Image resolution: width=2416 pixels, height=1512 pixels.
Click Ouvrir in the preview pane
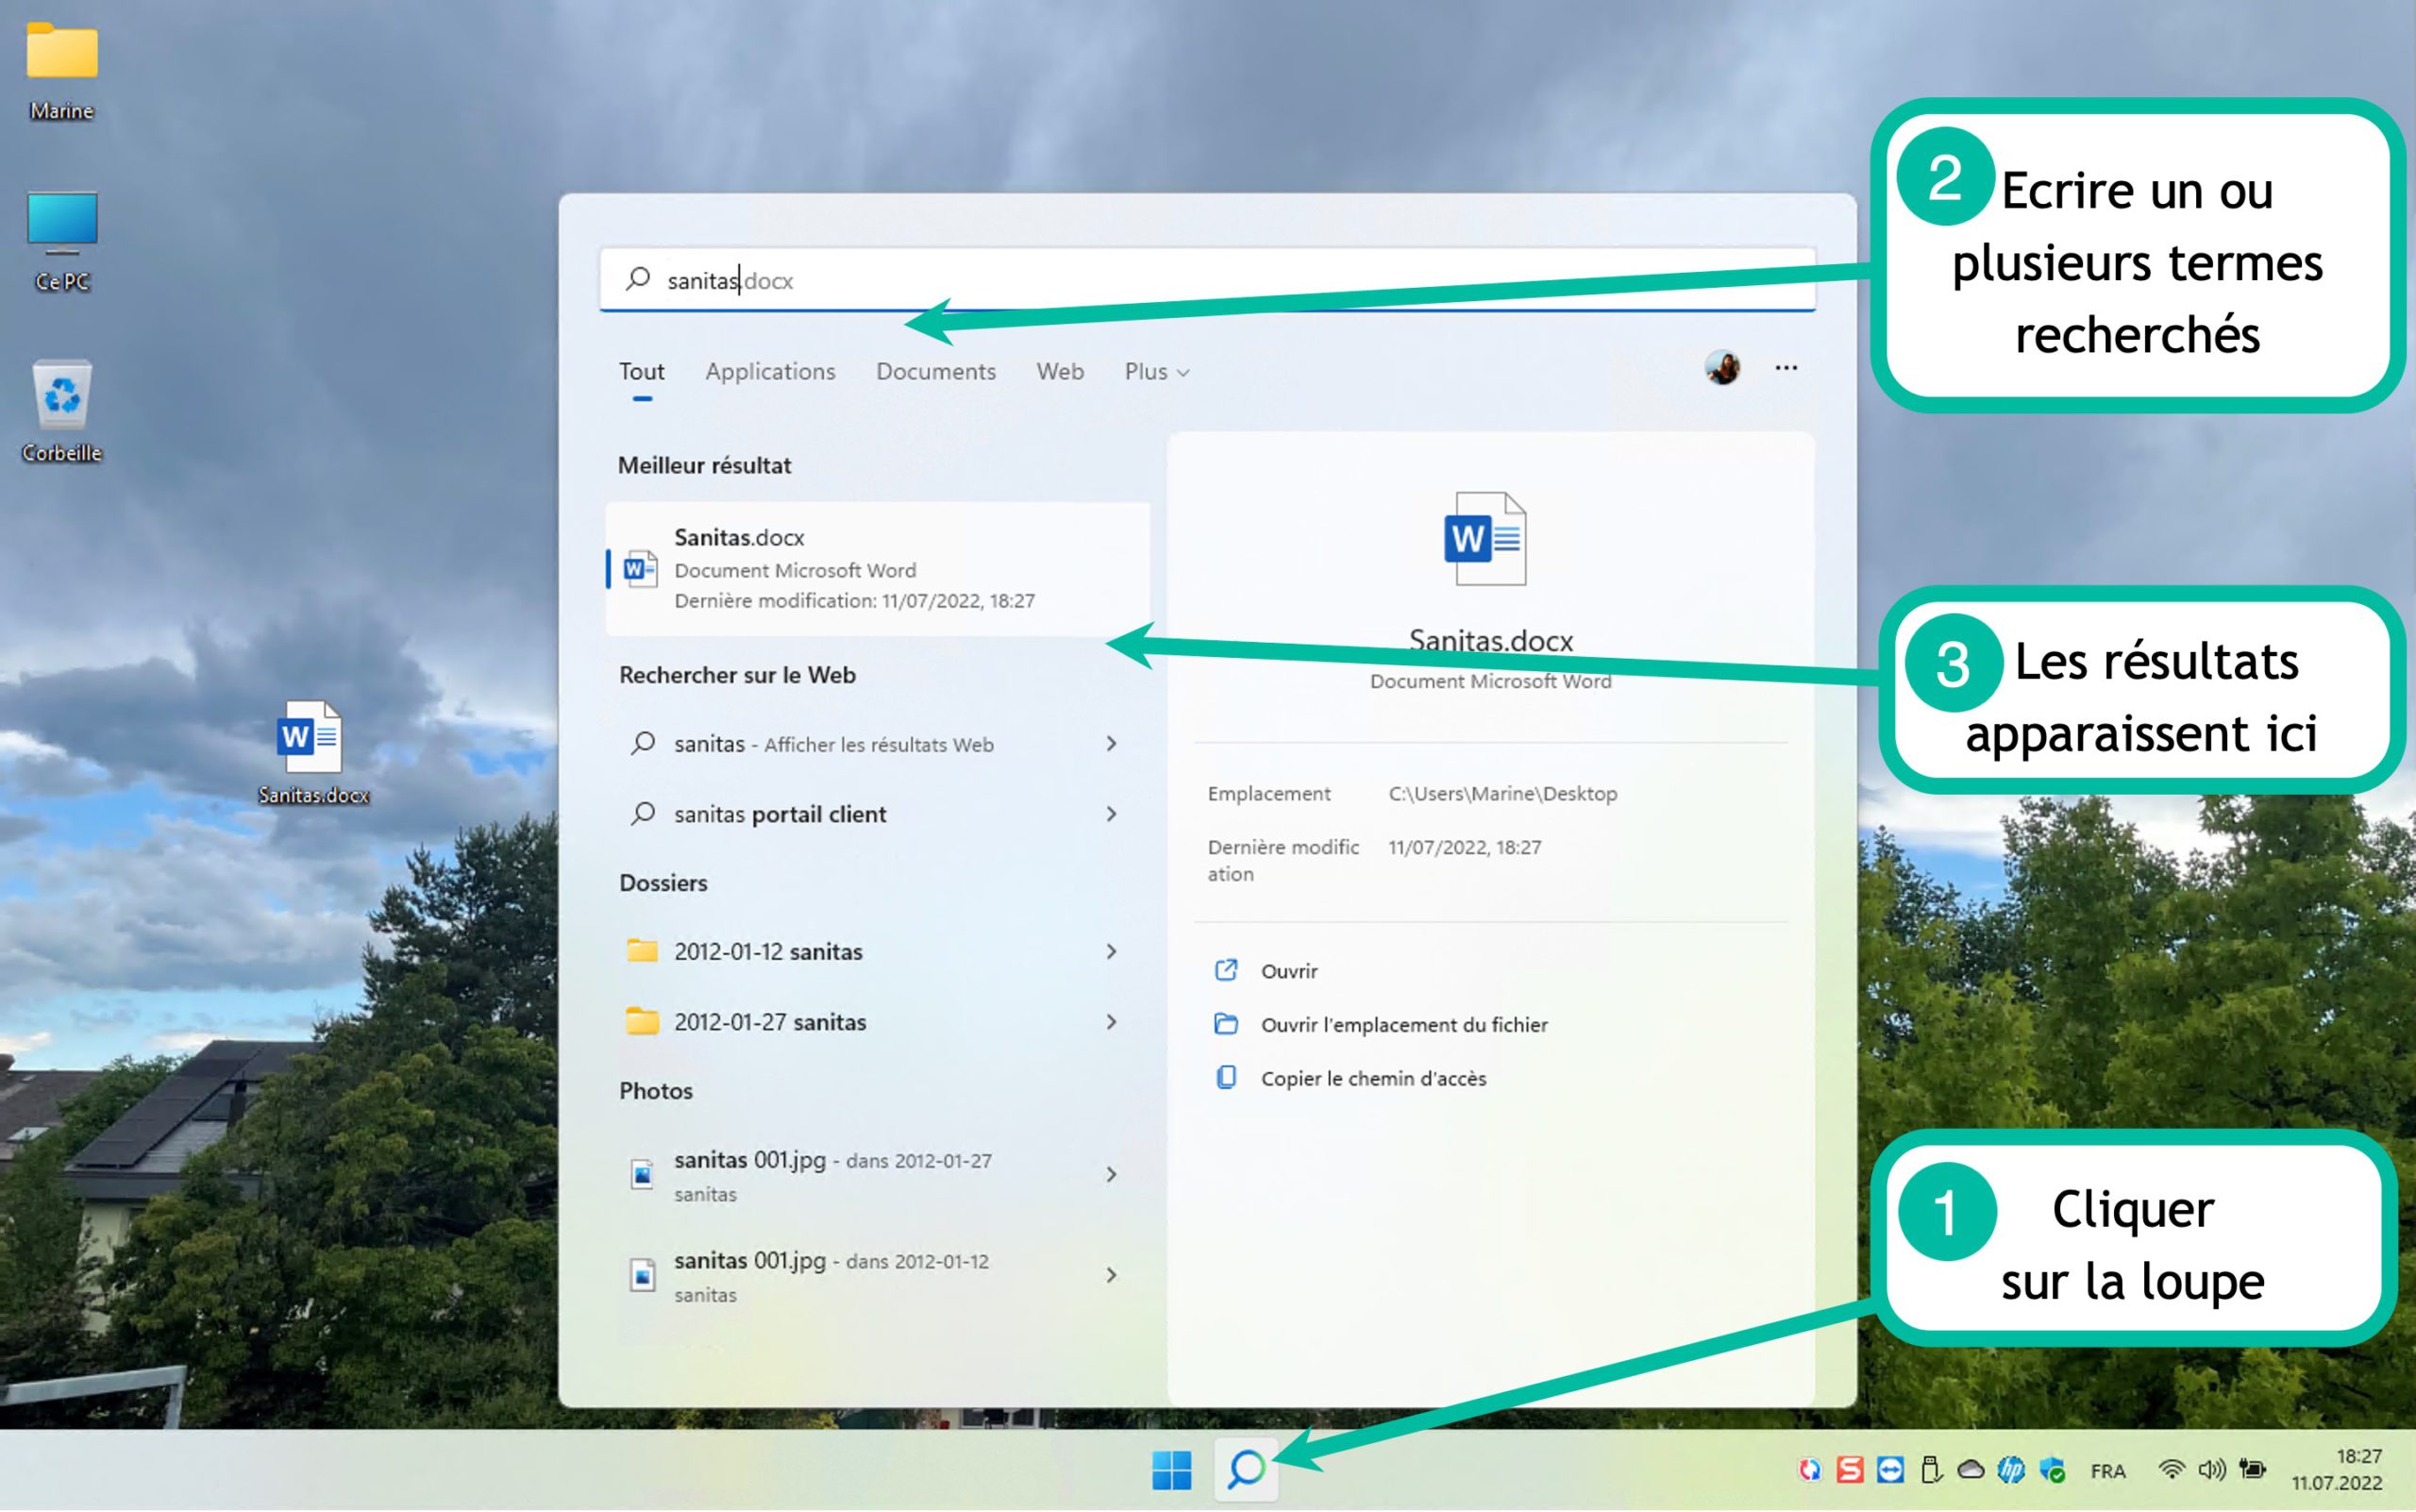click(x=1288, y=971)
